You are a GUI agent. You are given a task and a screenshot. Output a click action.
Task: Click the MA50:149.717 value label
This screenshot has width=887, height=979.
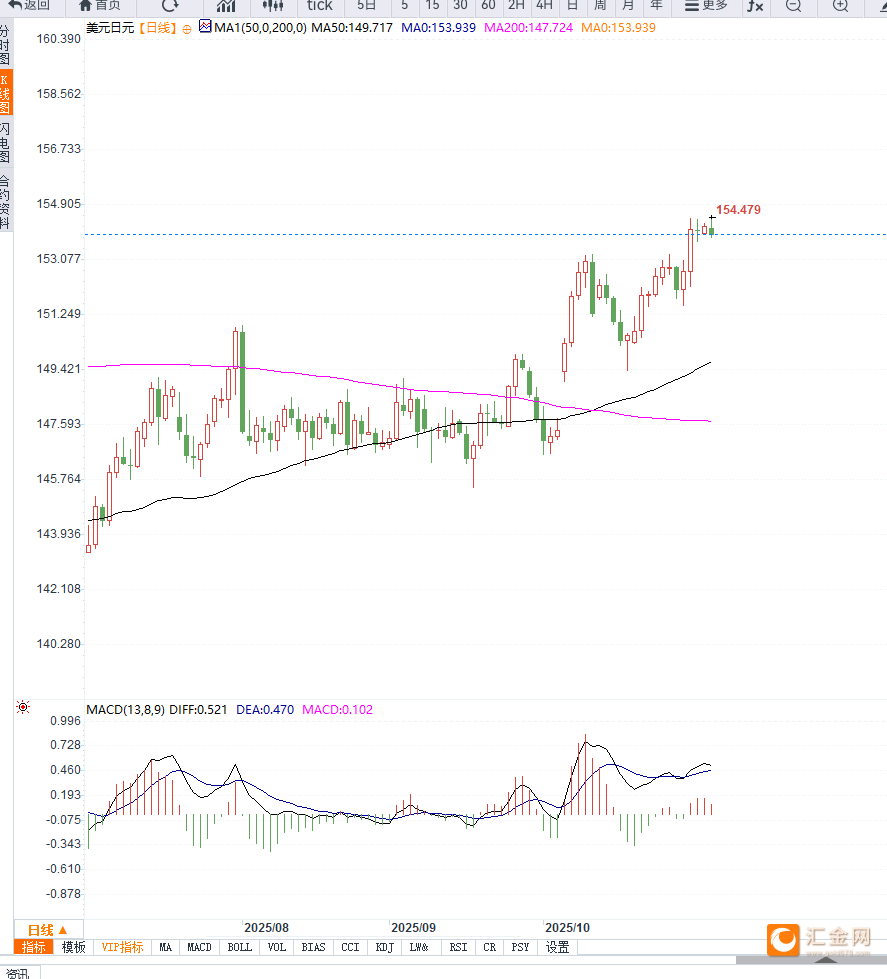[x=351, y=28]
